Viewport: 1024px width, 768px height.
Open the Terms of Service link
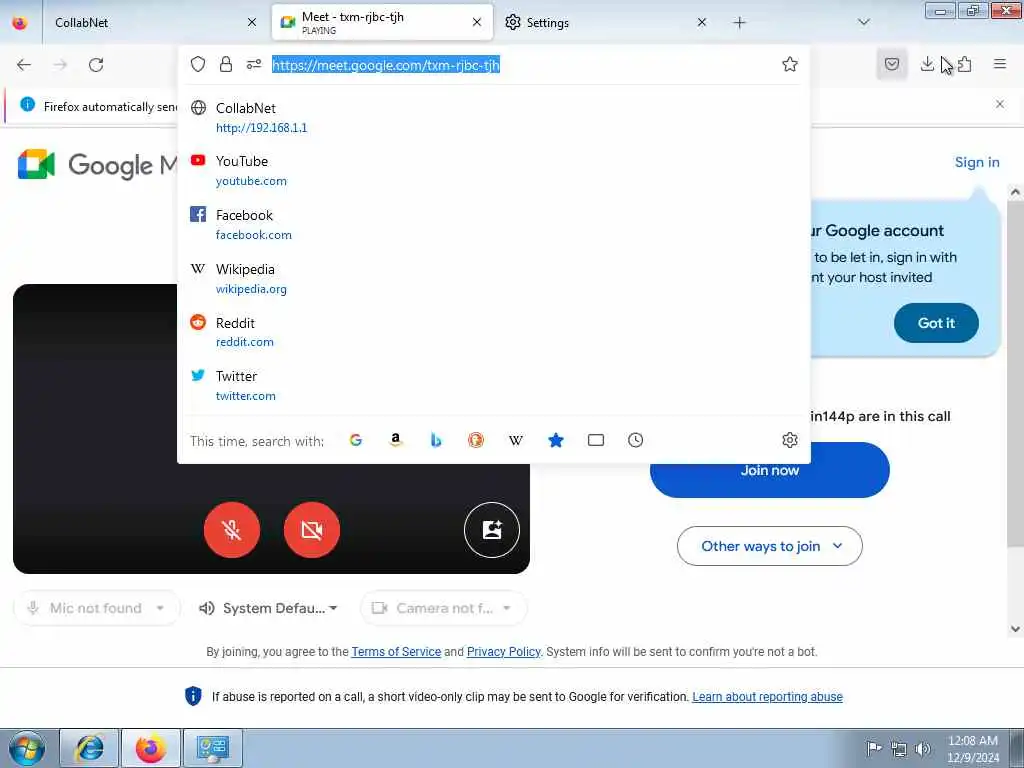(x=396, y=652)
